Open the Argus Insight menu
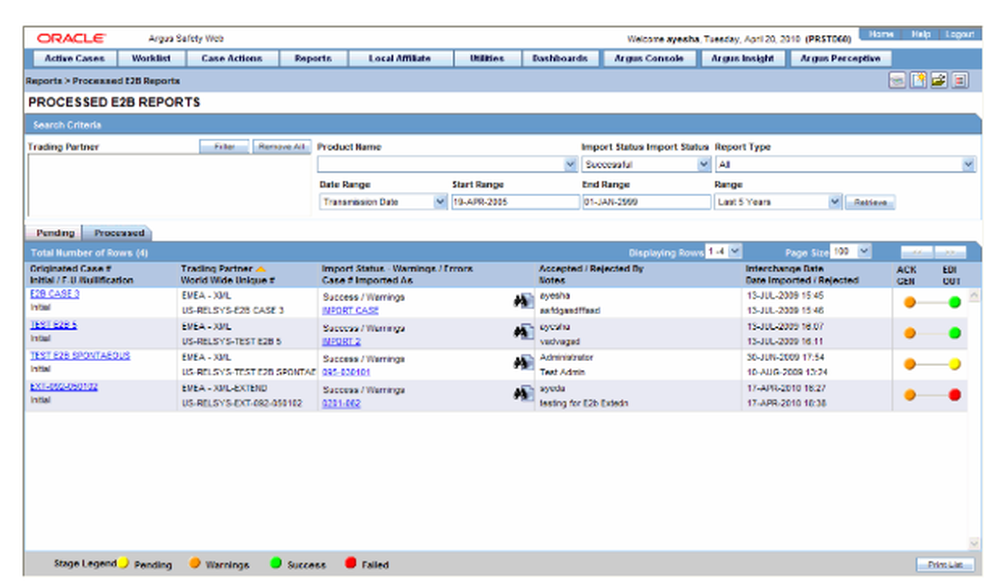Viewport: 1000px width, 587px height. coord(742,58)
